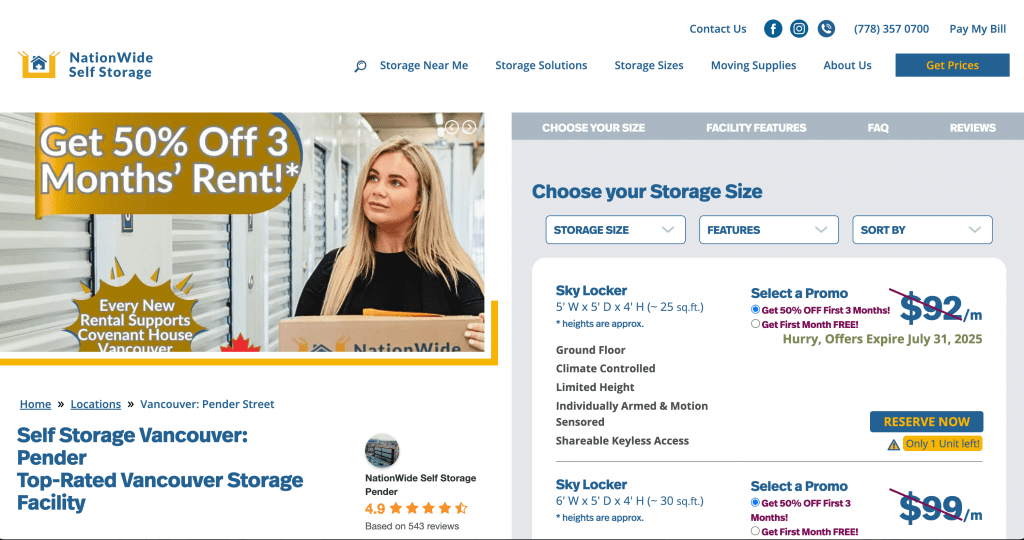Image resolution: width=1024 pixels, height=540 pixels.
Task: Click Ground Floor feature text
Action: click(590, 350)
